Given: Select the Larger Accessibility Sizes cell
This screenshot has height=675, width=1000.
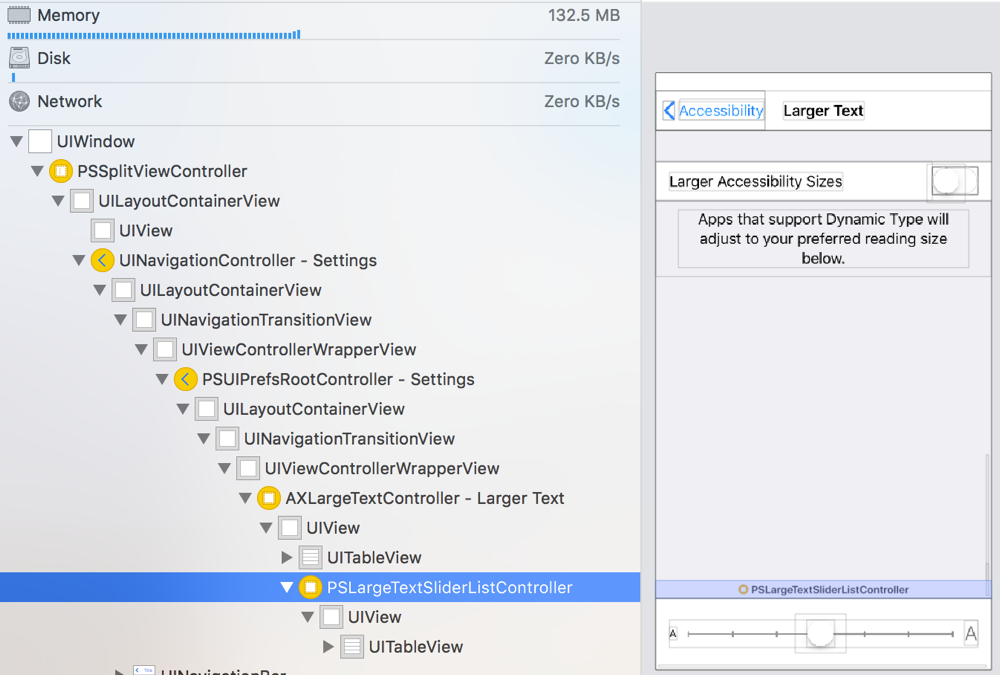Looking at the screenshot, I should pyautogui.click(x=823, y=181).
